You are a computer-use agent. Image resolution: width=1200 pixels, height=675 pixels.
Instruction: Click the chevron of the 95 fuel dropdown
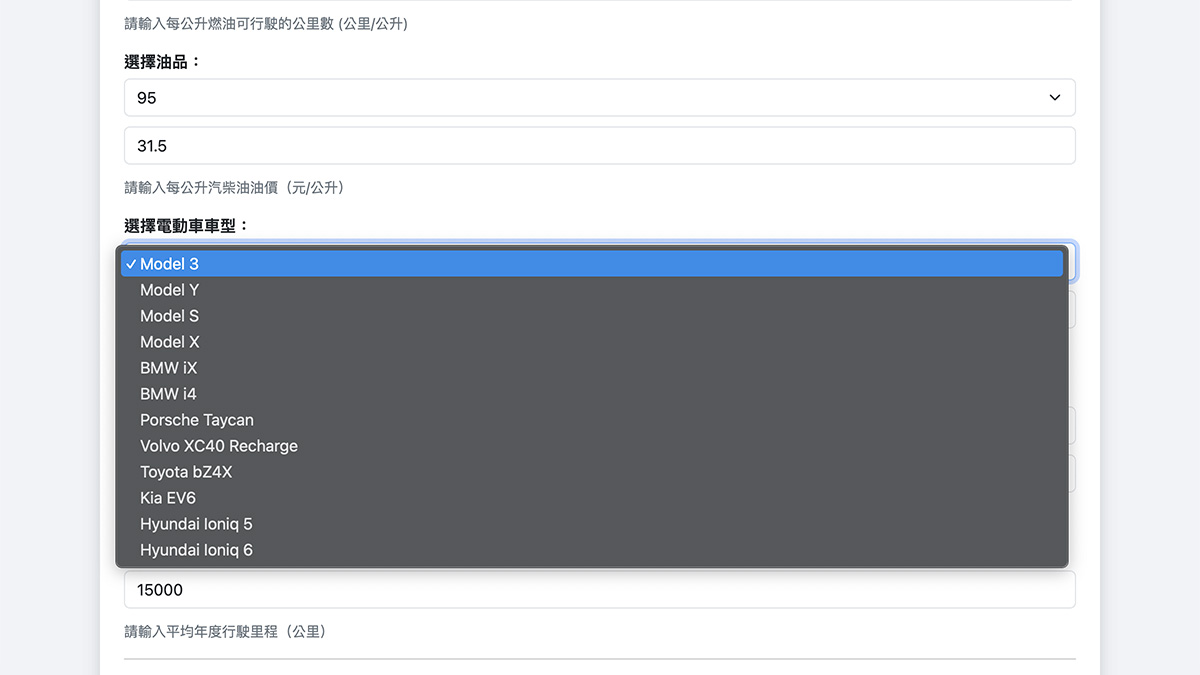[1055, 98]
